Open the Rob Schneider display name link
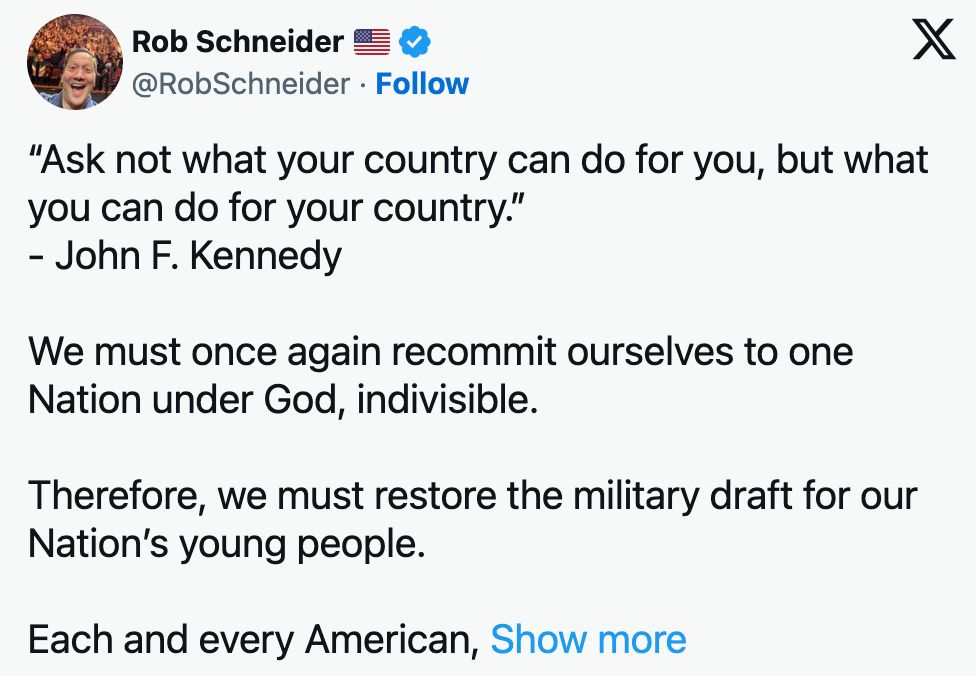The height and width of the screenshot is (676, 976). pyautogui.click(x=237, y=42)
